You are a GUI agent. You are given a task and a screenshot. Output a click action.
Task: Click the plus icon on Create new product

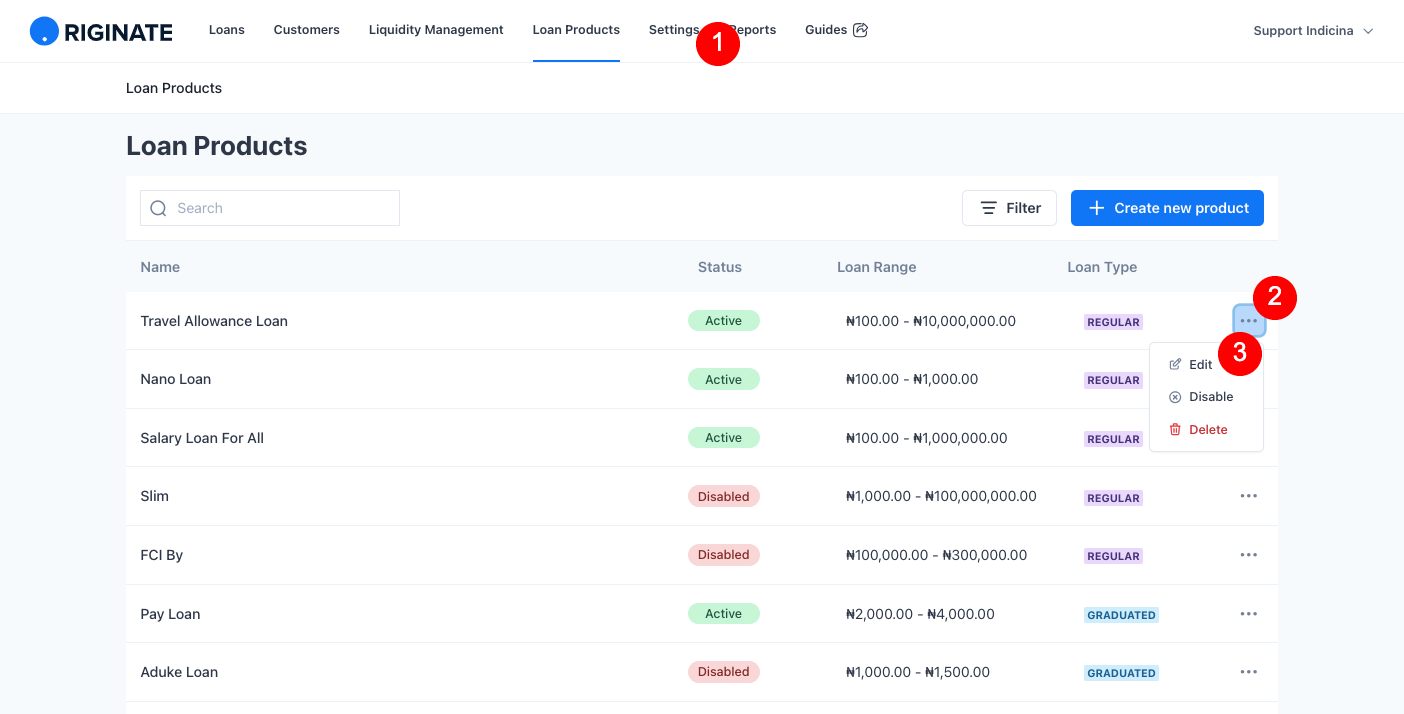point(1096,208)
